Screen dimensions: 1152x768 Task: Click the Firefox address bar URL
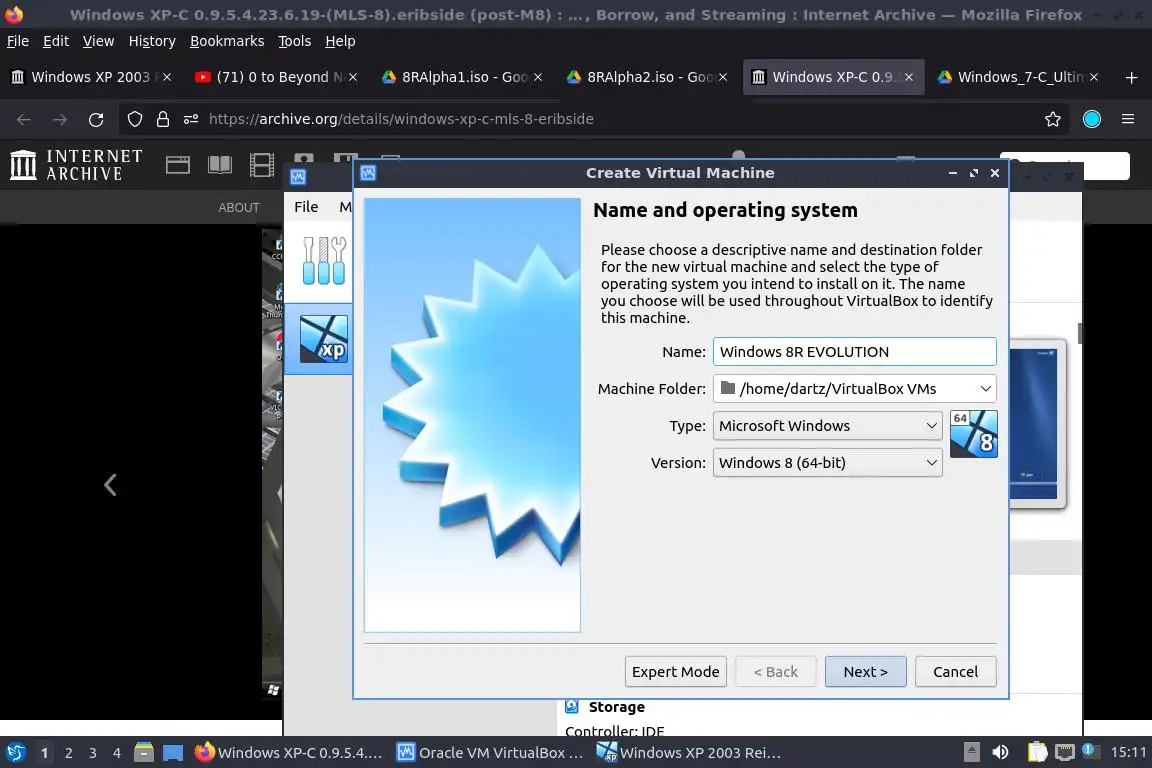point(401,119)
